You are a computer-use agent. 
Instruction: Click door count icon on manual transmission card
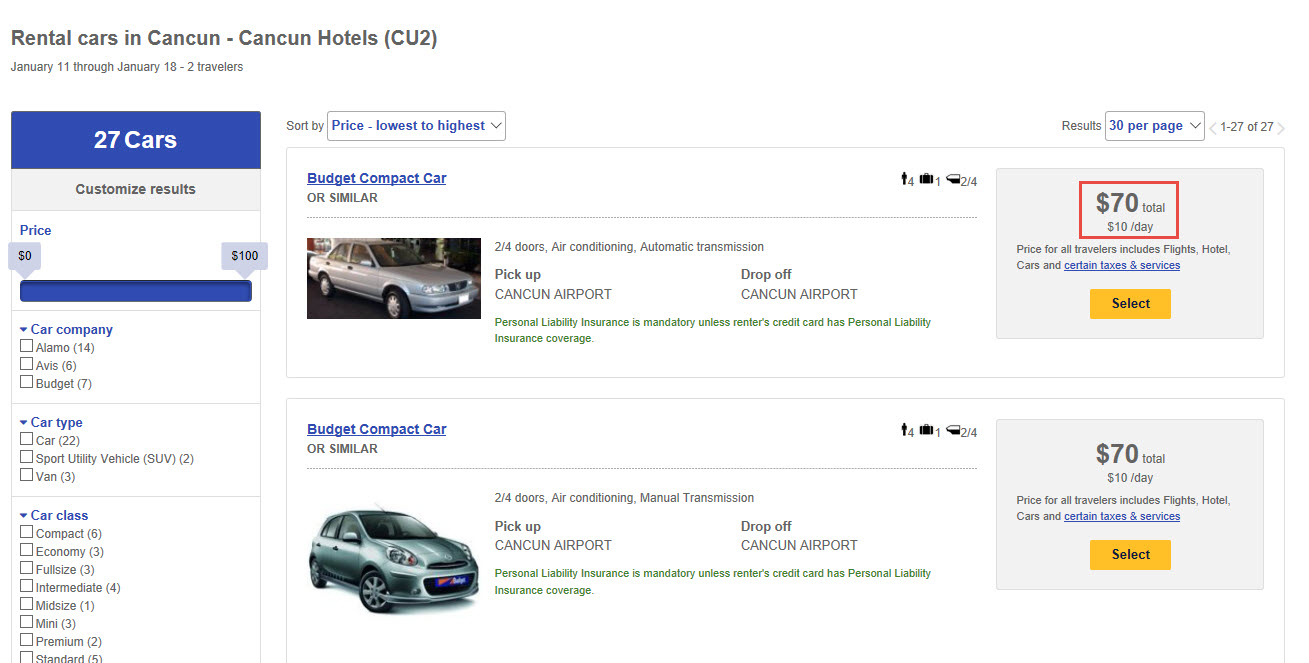point(954,430)
